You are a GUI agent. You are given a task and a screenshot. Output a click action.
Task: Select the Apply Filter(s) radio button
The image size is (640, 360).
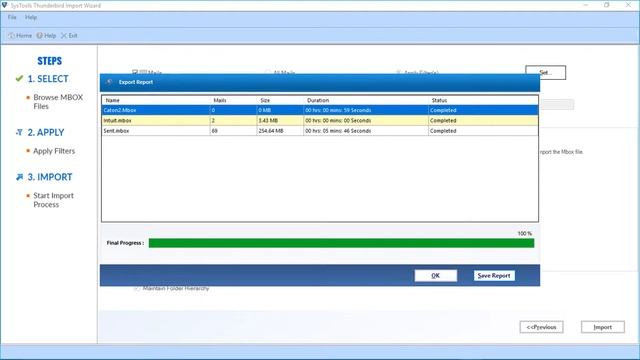[398, 72]
